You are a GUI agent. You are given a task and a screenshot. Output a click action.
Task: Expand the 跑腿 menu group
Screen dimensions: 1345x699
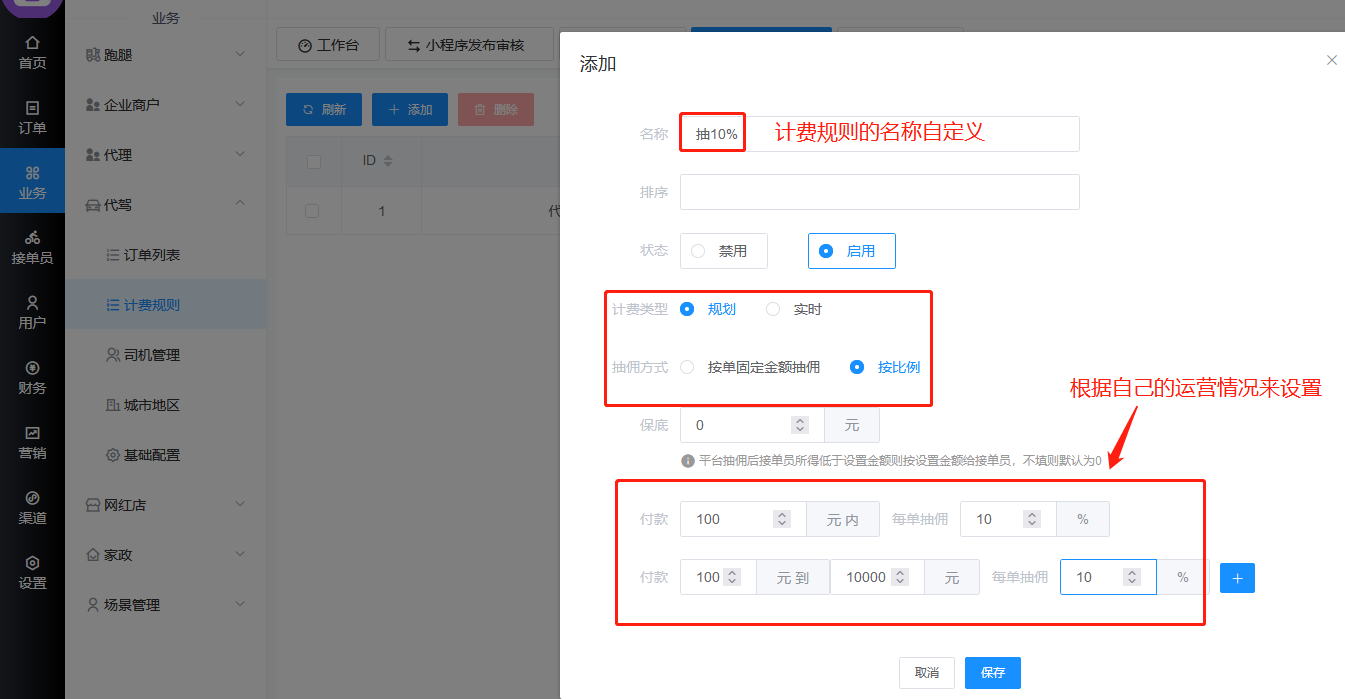165,55
